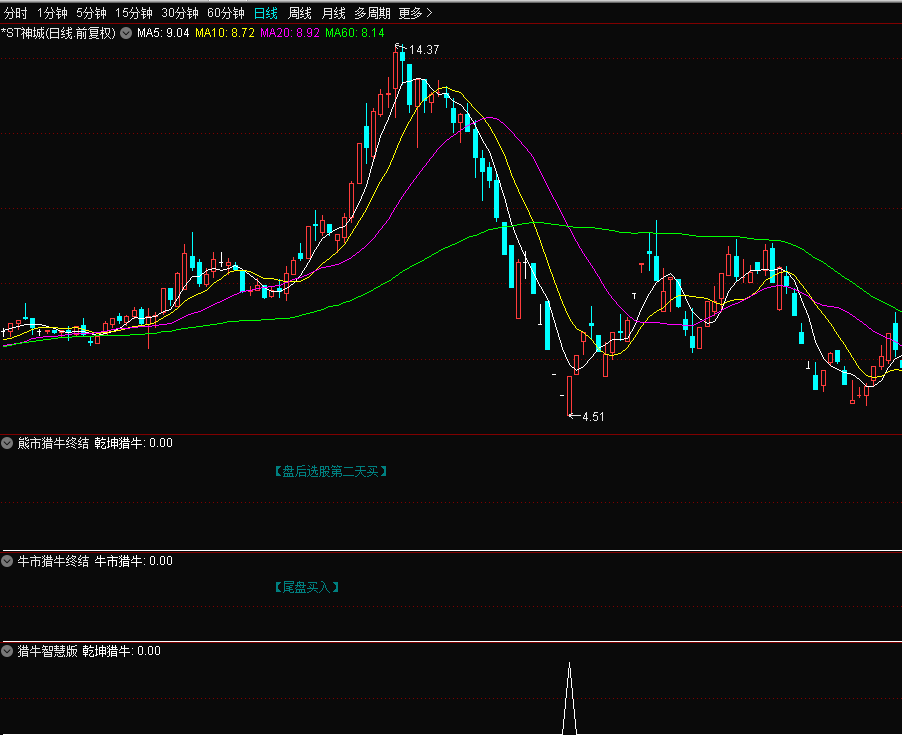Screen dimensions: 902x735
Task: Select the 60分钟 period tab
Action: pos(226,13)
